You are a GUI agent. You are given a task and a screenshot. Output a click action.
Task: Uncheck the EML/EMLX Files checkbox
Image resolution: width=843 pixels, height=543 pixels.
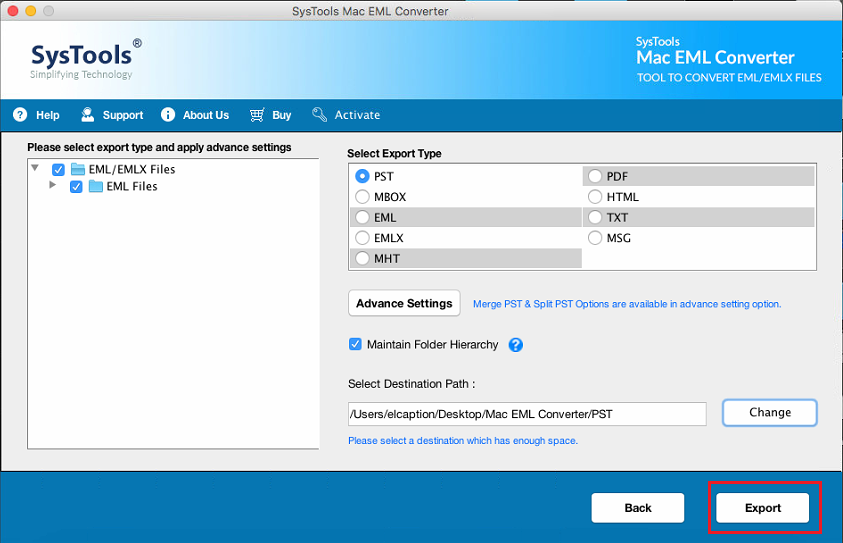[x=58, y=170]
